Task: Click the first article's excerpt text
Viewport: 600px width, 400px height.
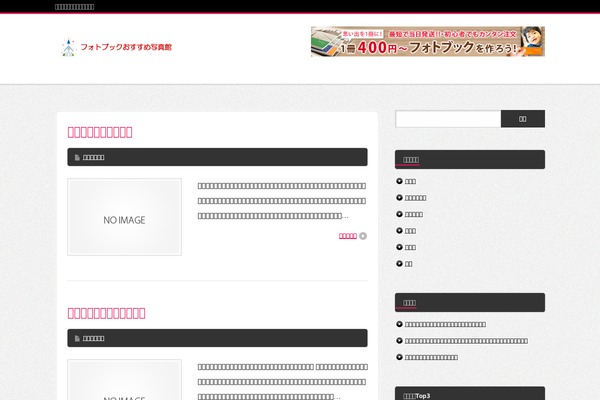Action: 282,201
